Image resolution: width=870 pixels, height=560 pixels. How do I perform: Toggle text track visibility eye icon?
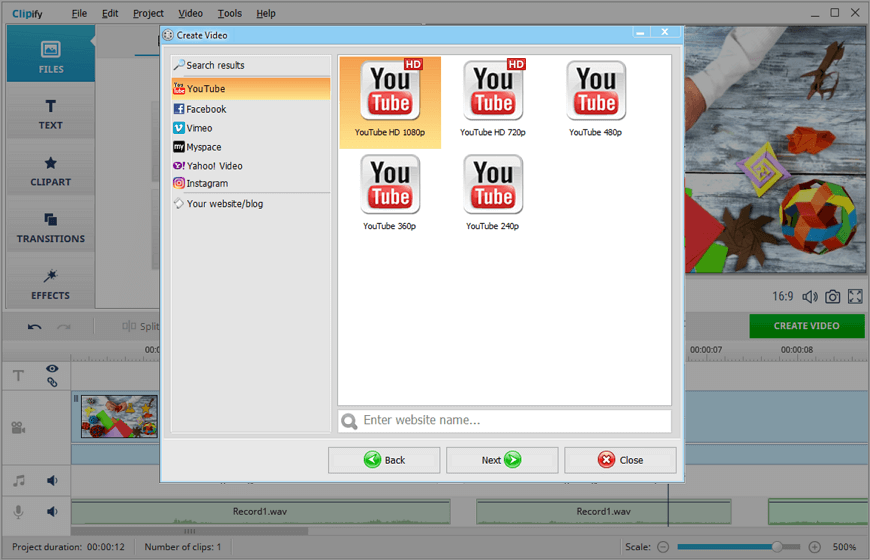(x=52, y=369)
